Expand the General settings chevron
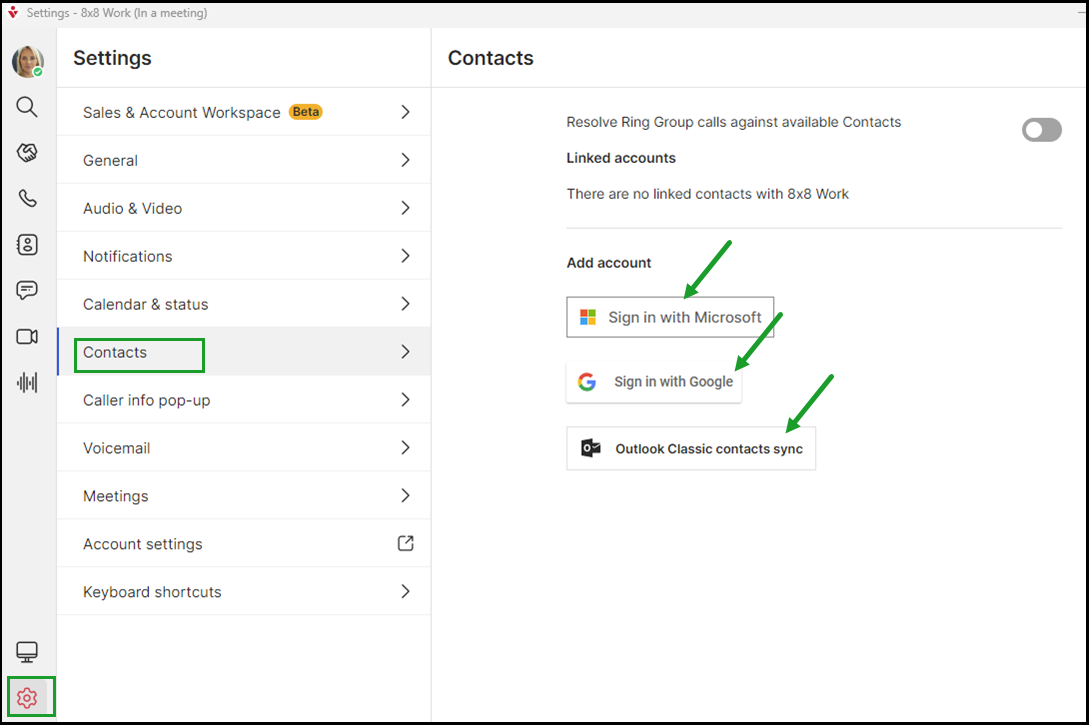 (x=406, y=160)
